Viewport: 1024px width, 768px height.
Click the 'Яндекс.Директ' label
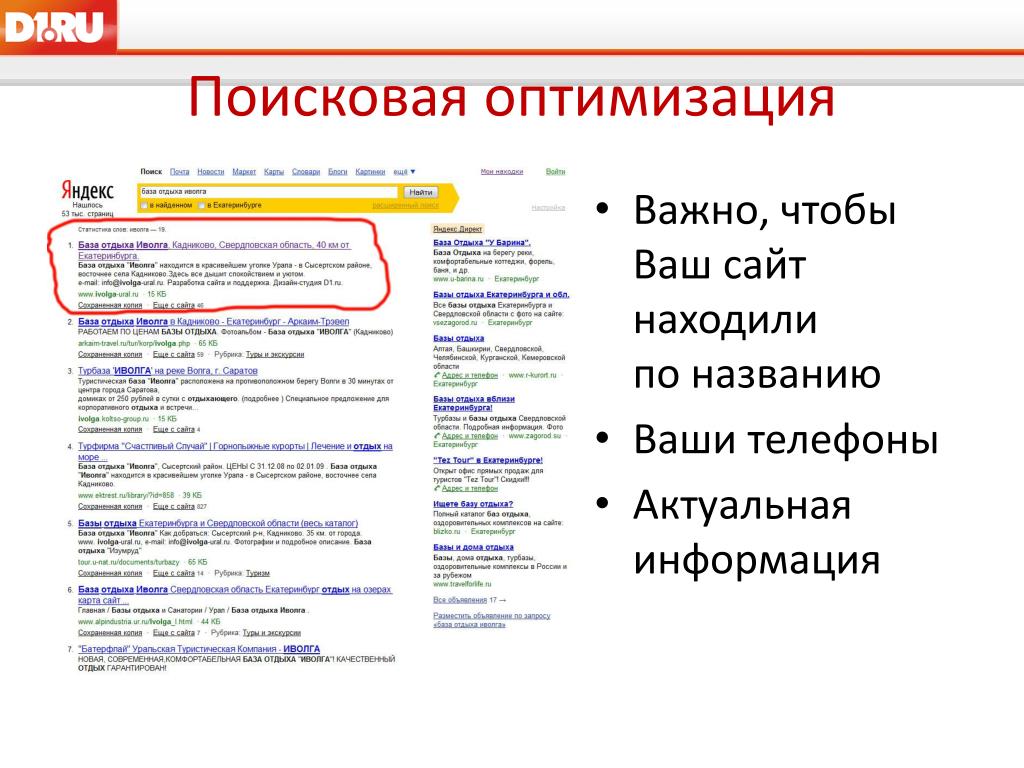pyautogui.click(x=457, y=229)
